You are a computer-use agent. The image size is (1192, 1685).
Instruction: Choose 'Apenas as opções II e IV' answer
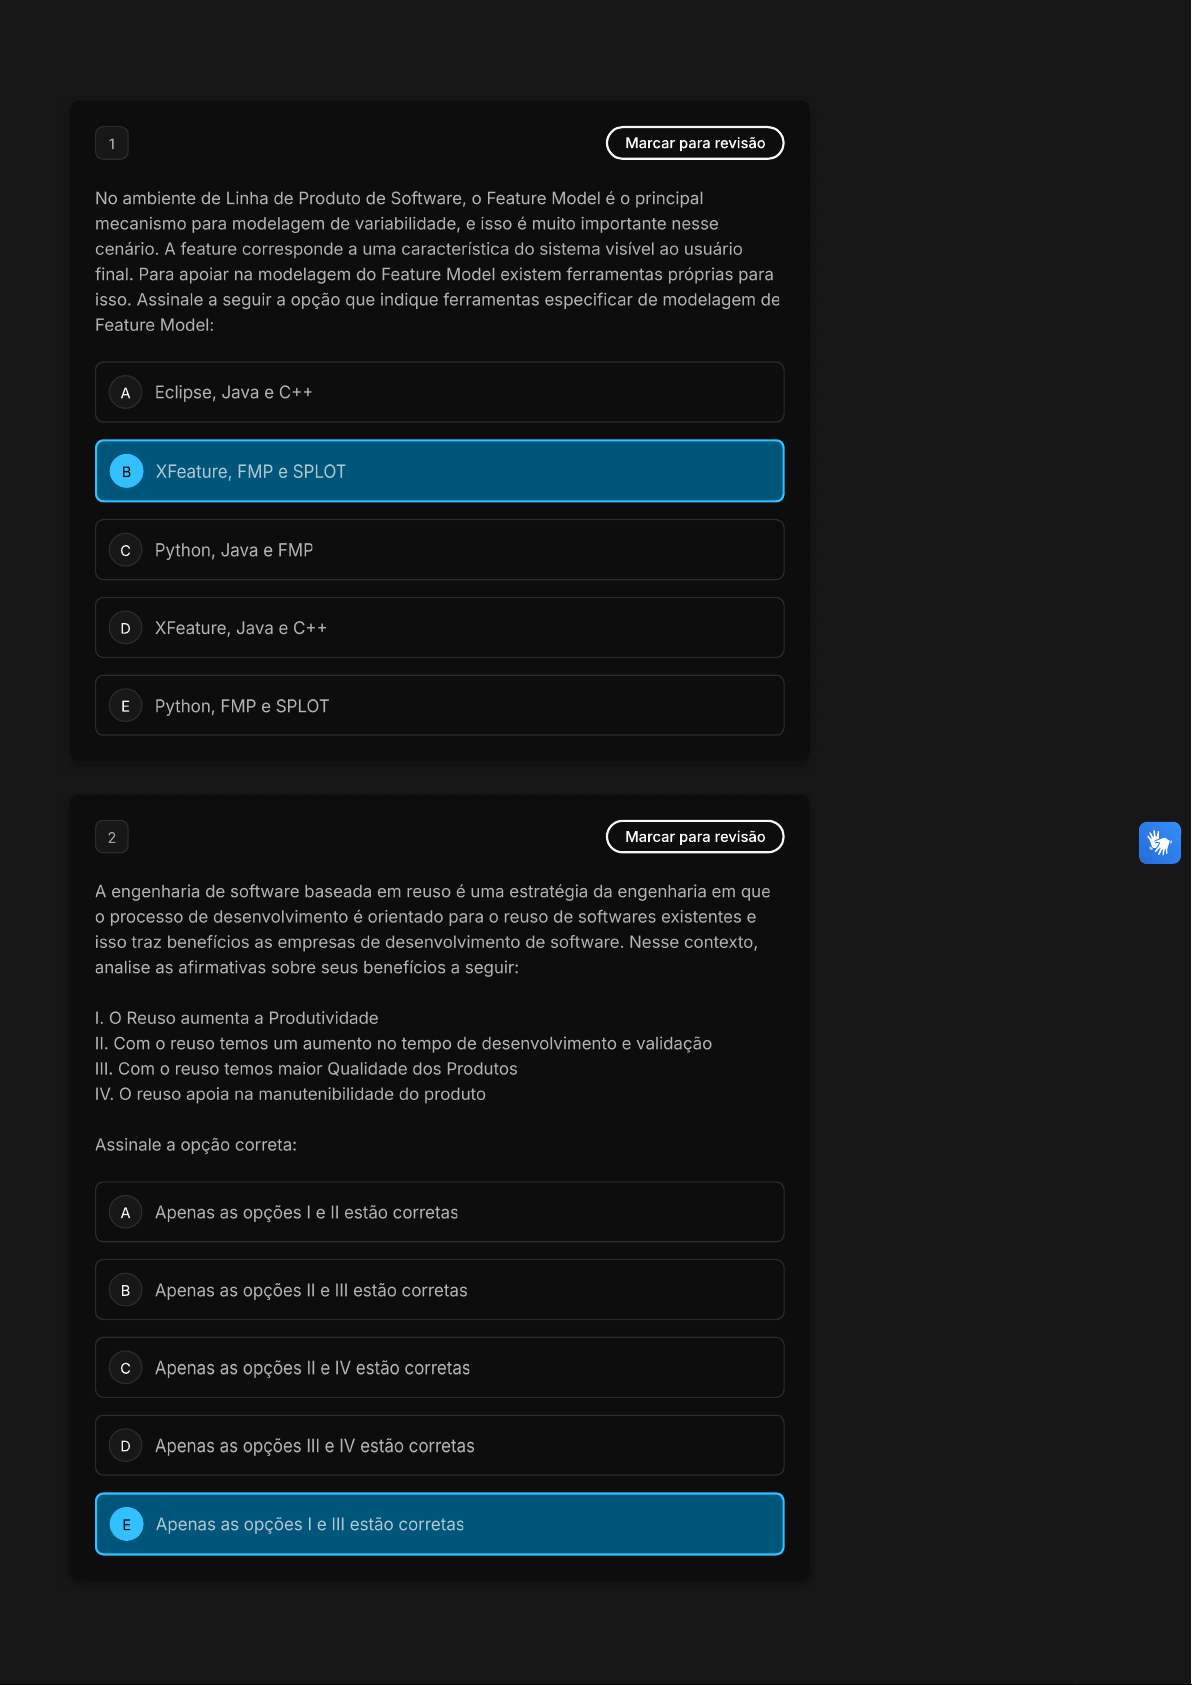(439, 1368)
